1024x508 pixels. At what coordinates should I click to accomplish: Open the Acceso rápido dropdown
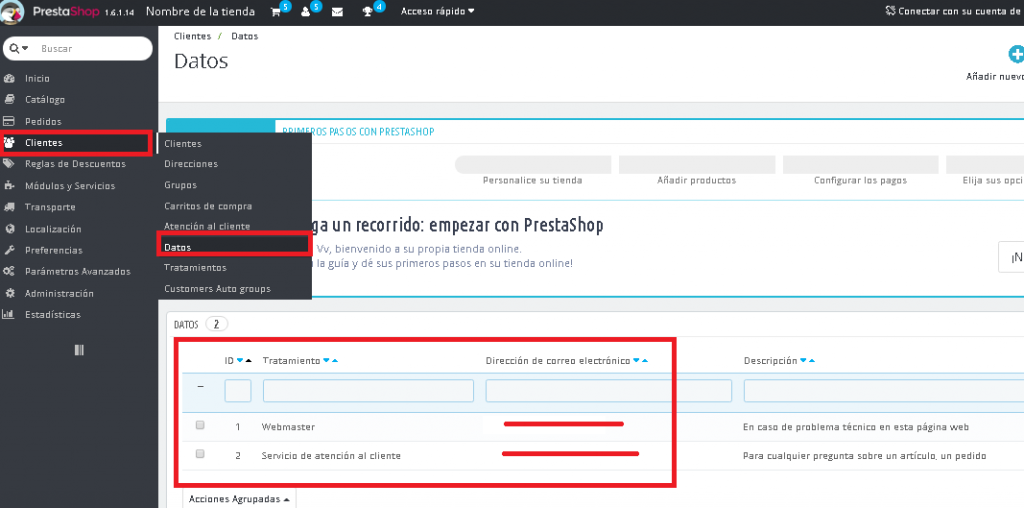438,11
